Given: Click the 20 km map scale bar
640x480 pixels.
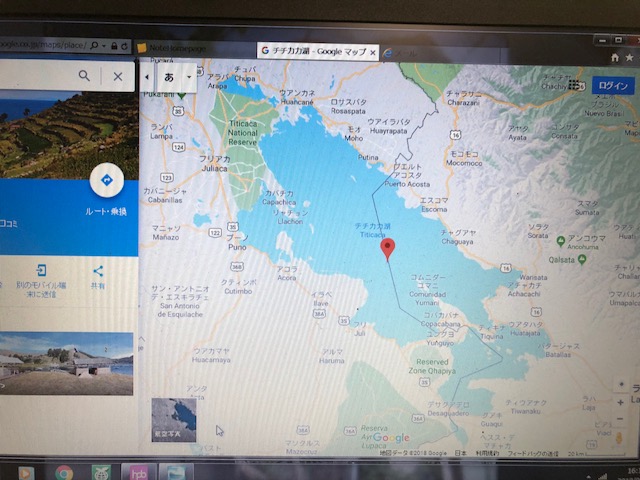Looking at the screenshot, I should (598, 453).
